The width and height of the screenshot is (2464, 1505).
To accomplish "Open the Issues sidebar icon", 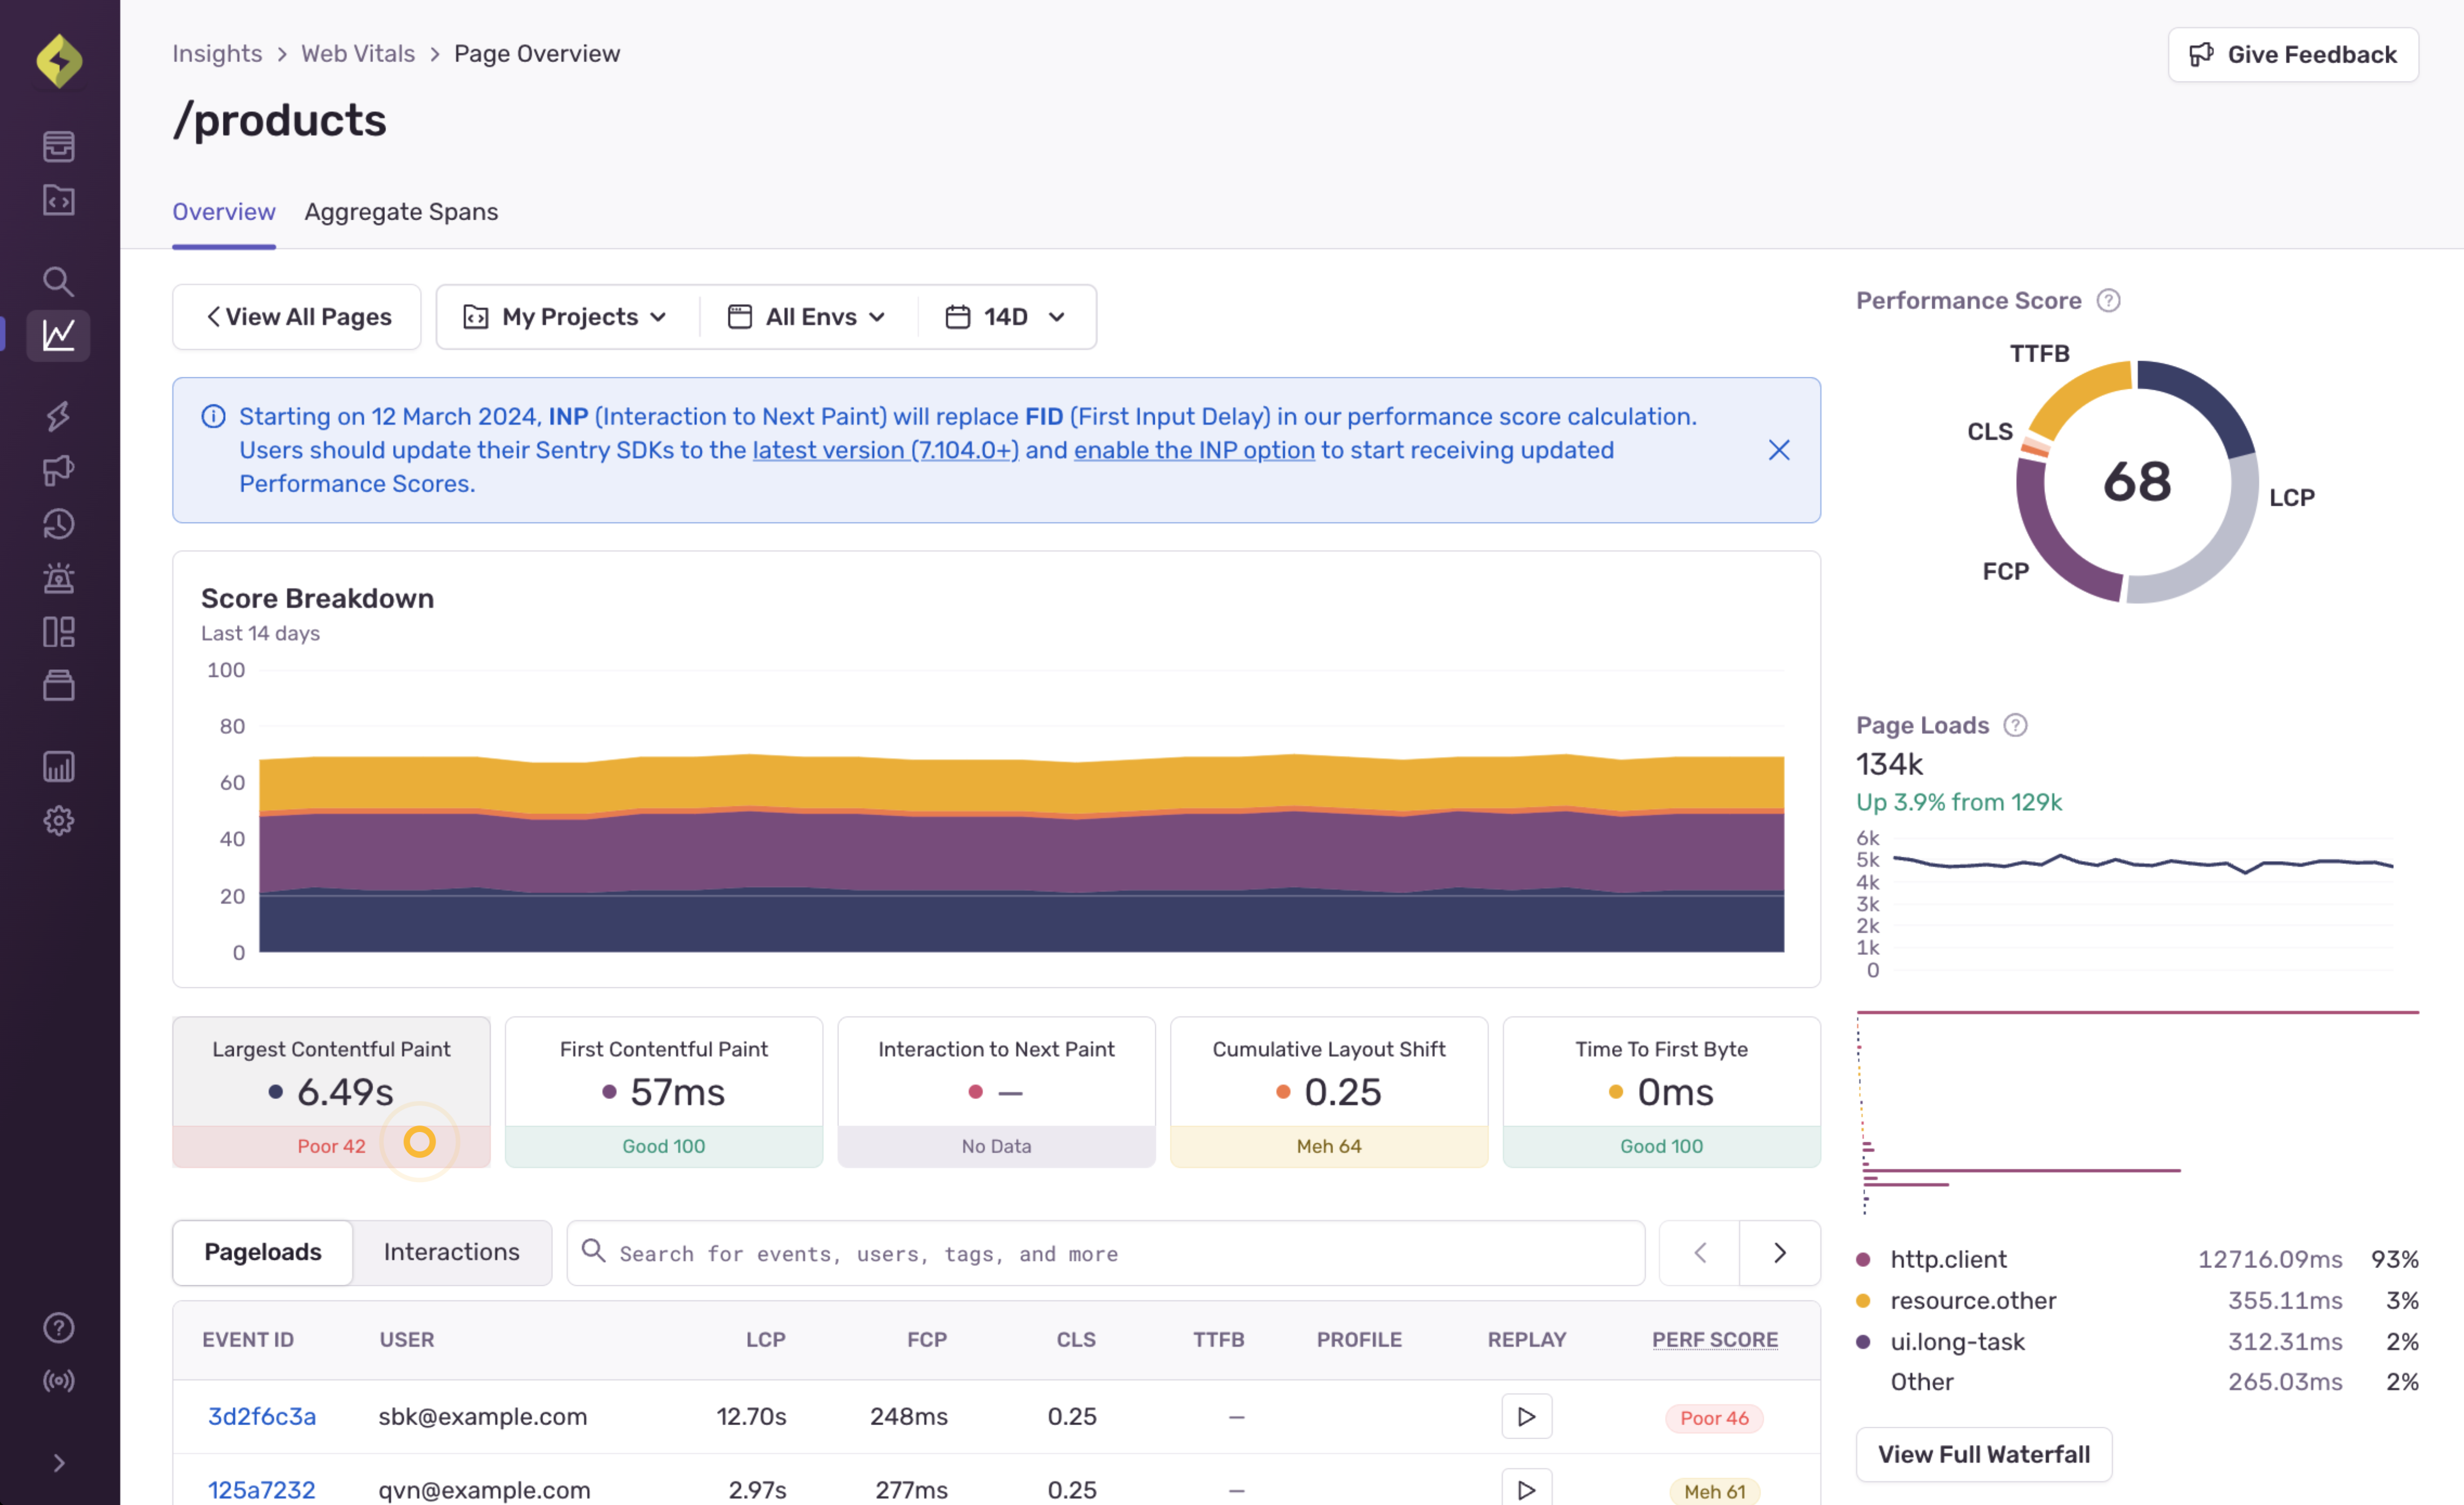I will 59,146.
